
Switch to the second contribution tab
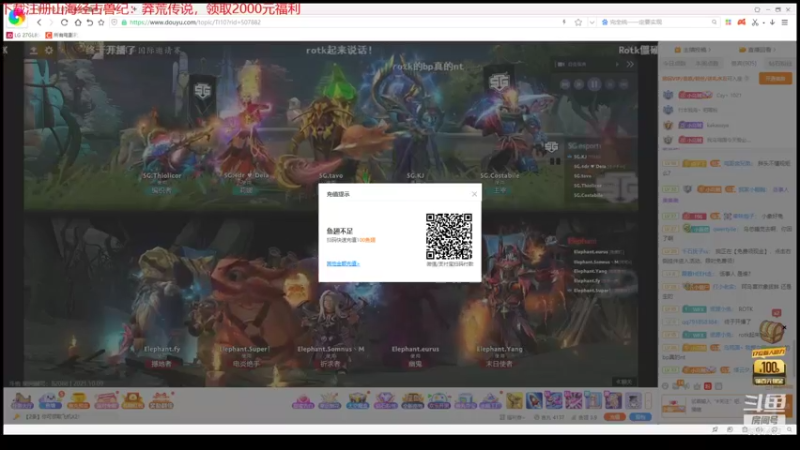click(707, 63)
